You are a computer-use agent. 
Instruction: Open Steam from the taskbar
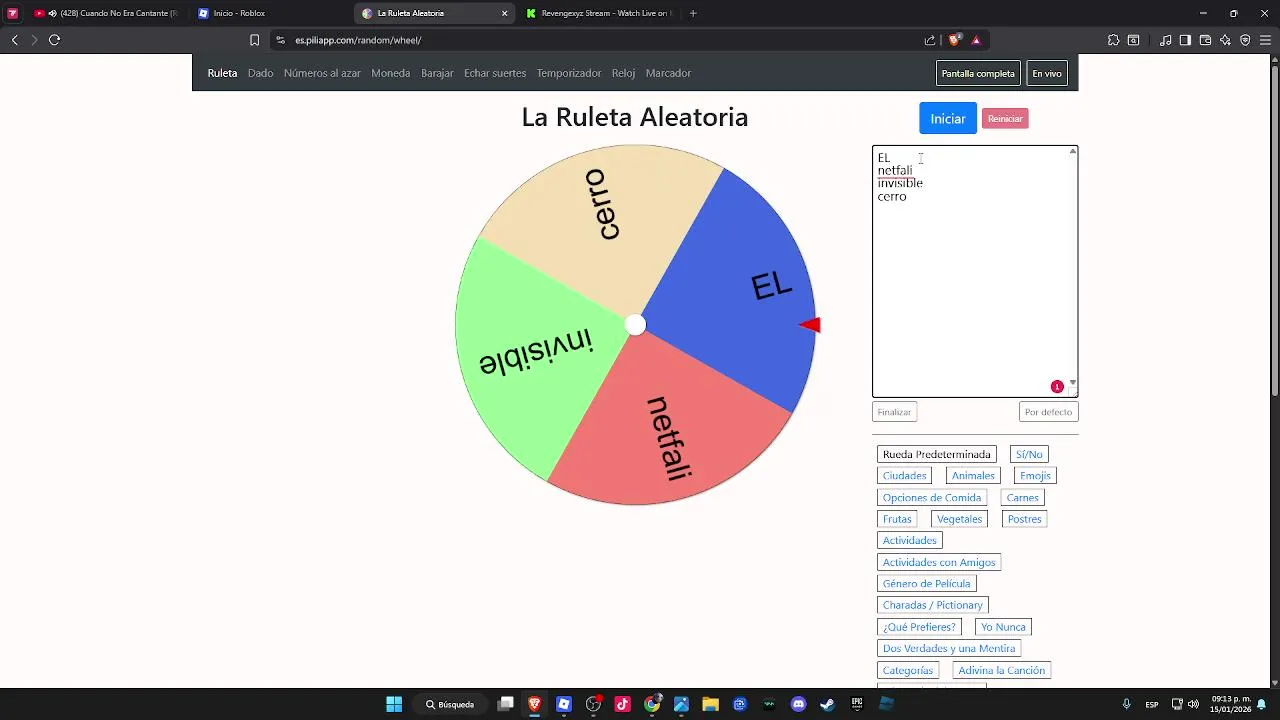pyautogui.click(x=828, y=704)
